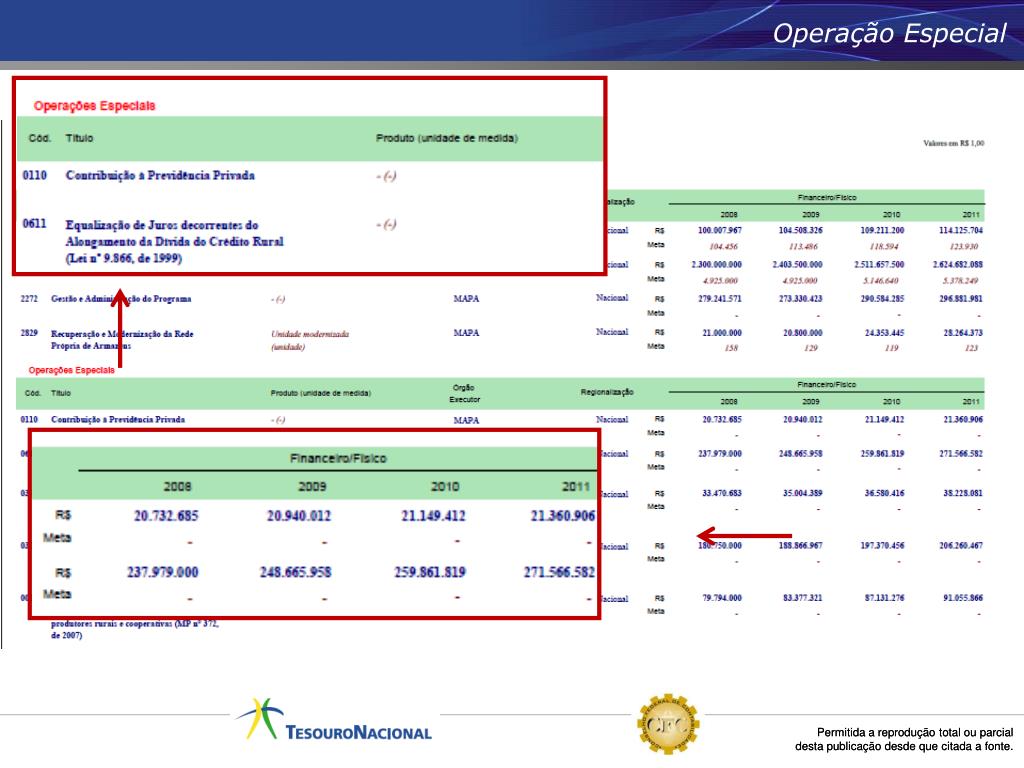1024x768 pixels.
Task: Click value "290.584.285"
Action: [882, 299]
